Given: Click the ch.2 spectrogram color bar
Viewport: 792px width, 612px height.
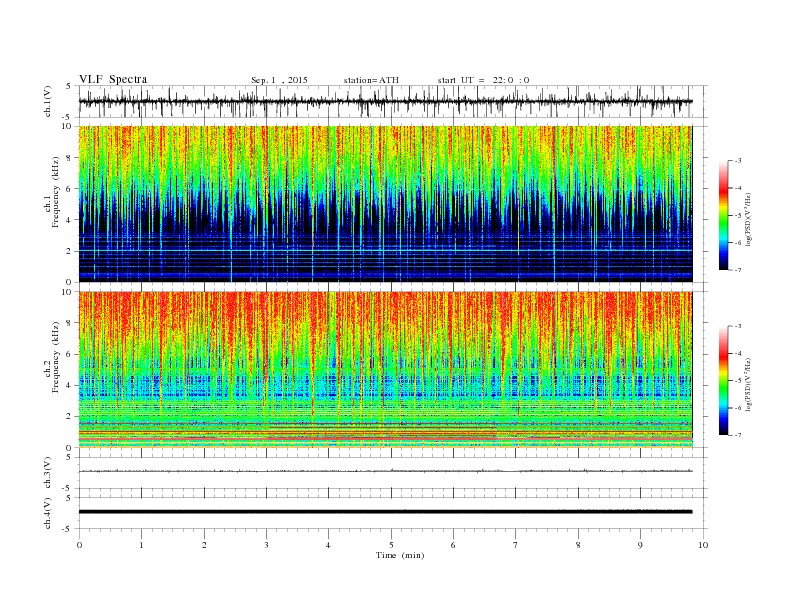Looking at the screenshot, I should coord(723,381).
